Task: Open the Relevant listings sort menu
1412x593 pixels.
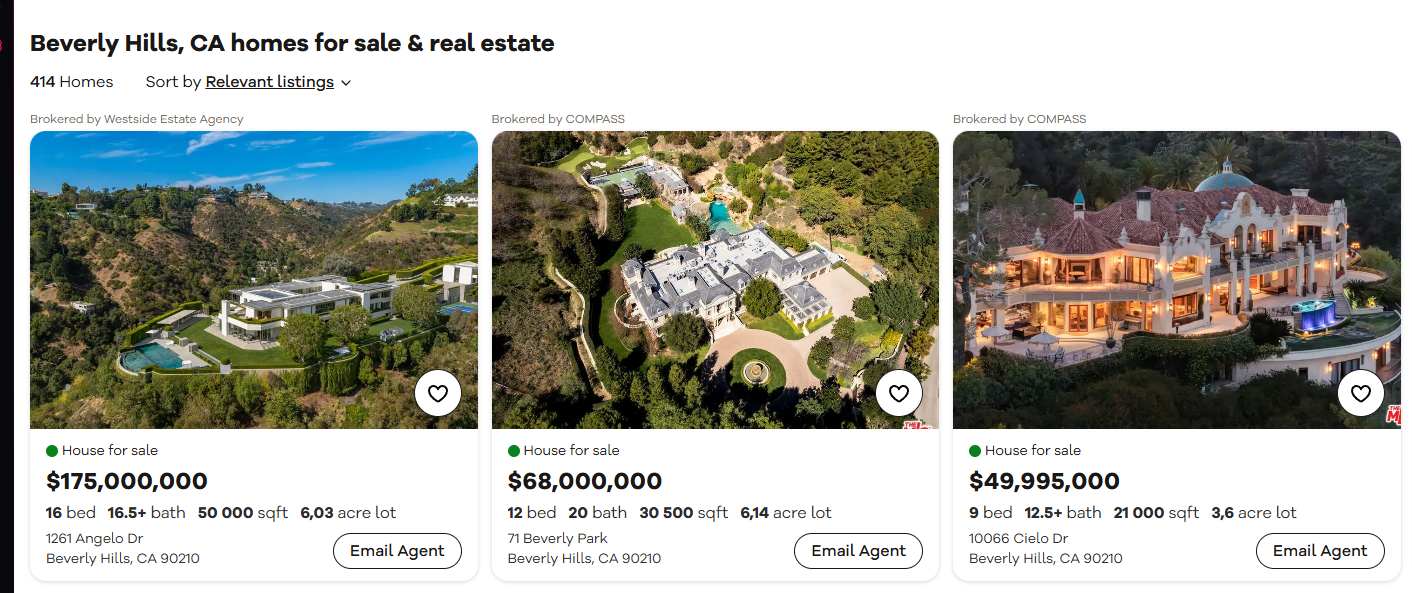Action: [270, 82]
